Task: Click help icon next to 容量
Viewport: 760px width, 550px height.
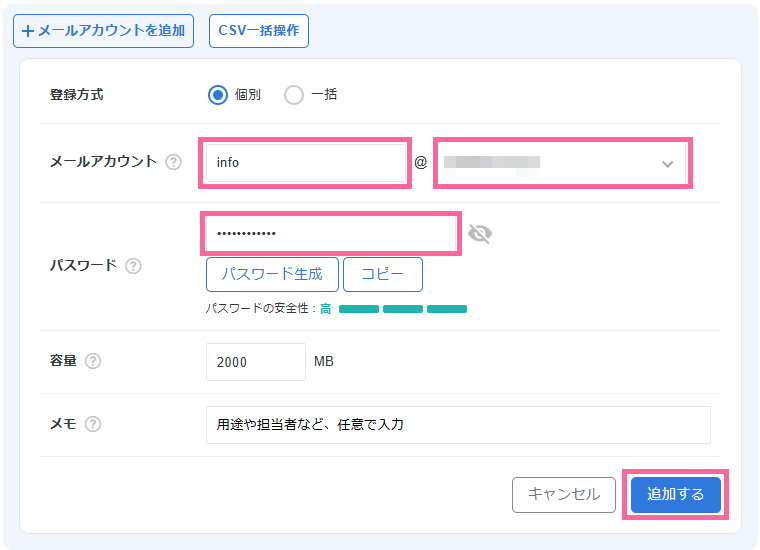Action: click(93, 361)
